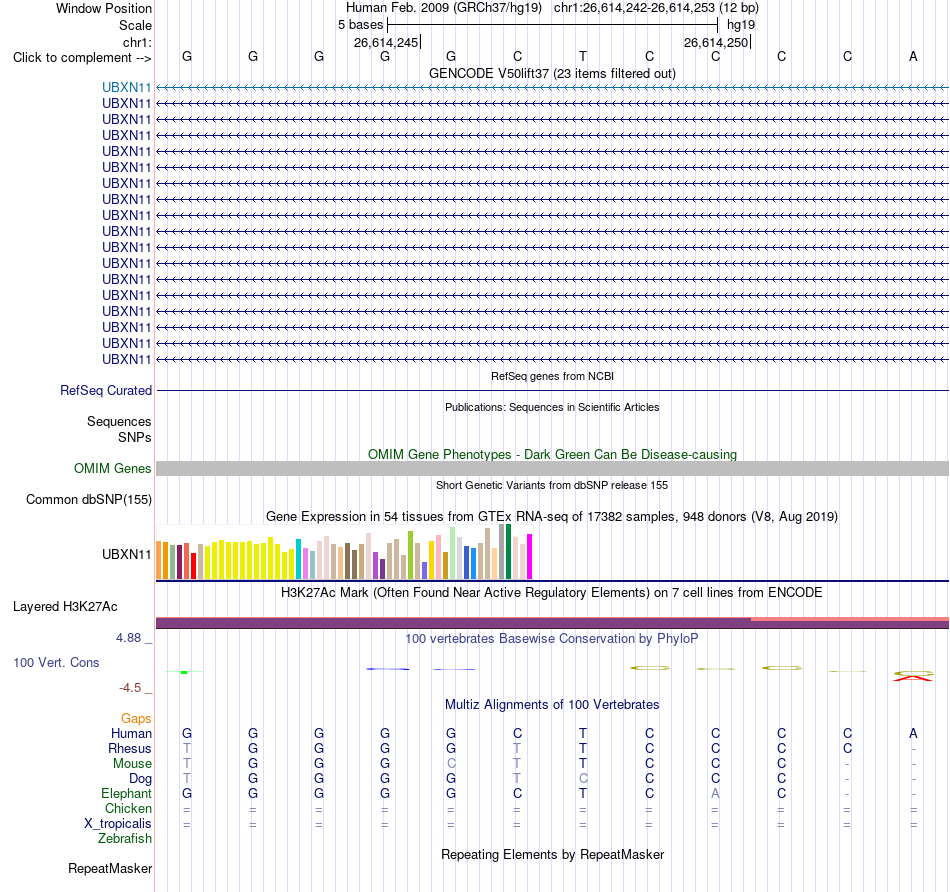Click the 'T' base in the complement sequence row
The height and width of the screenshot is (892, 950).
pyautogui.click(x=583, y=56)
